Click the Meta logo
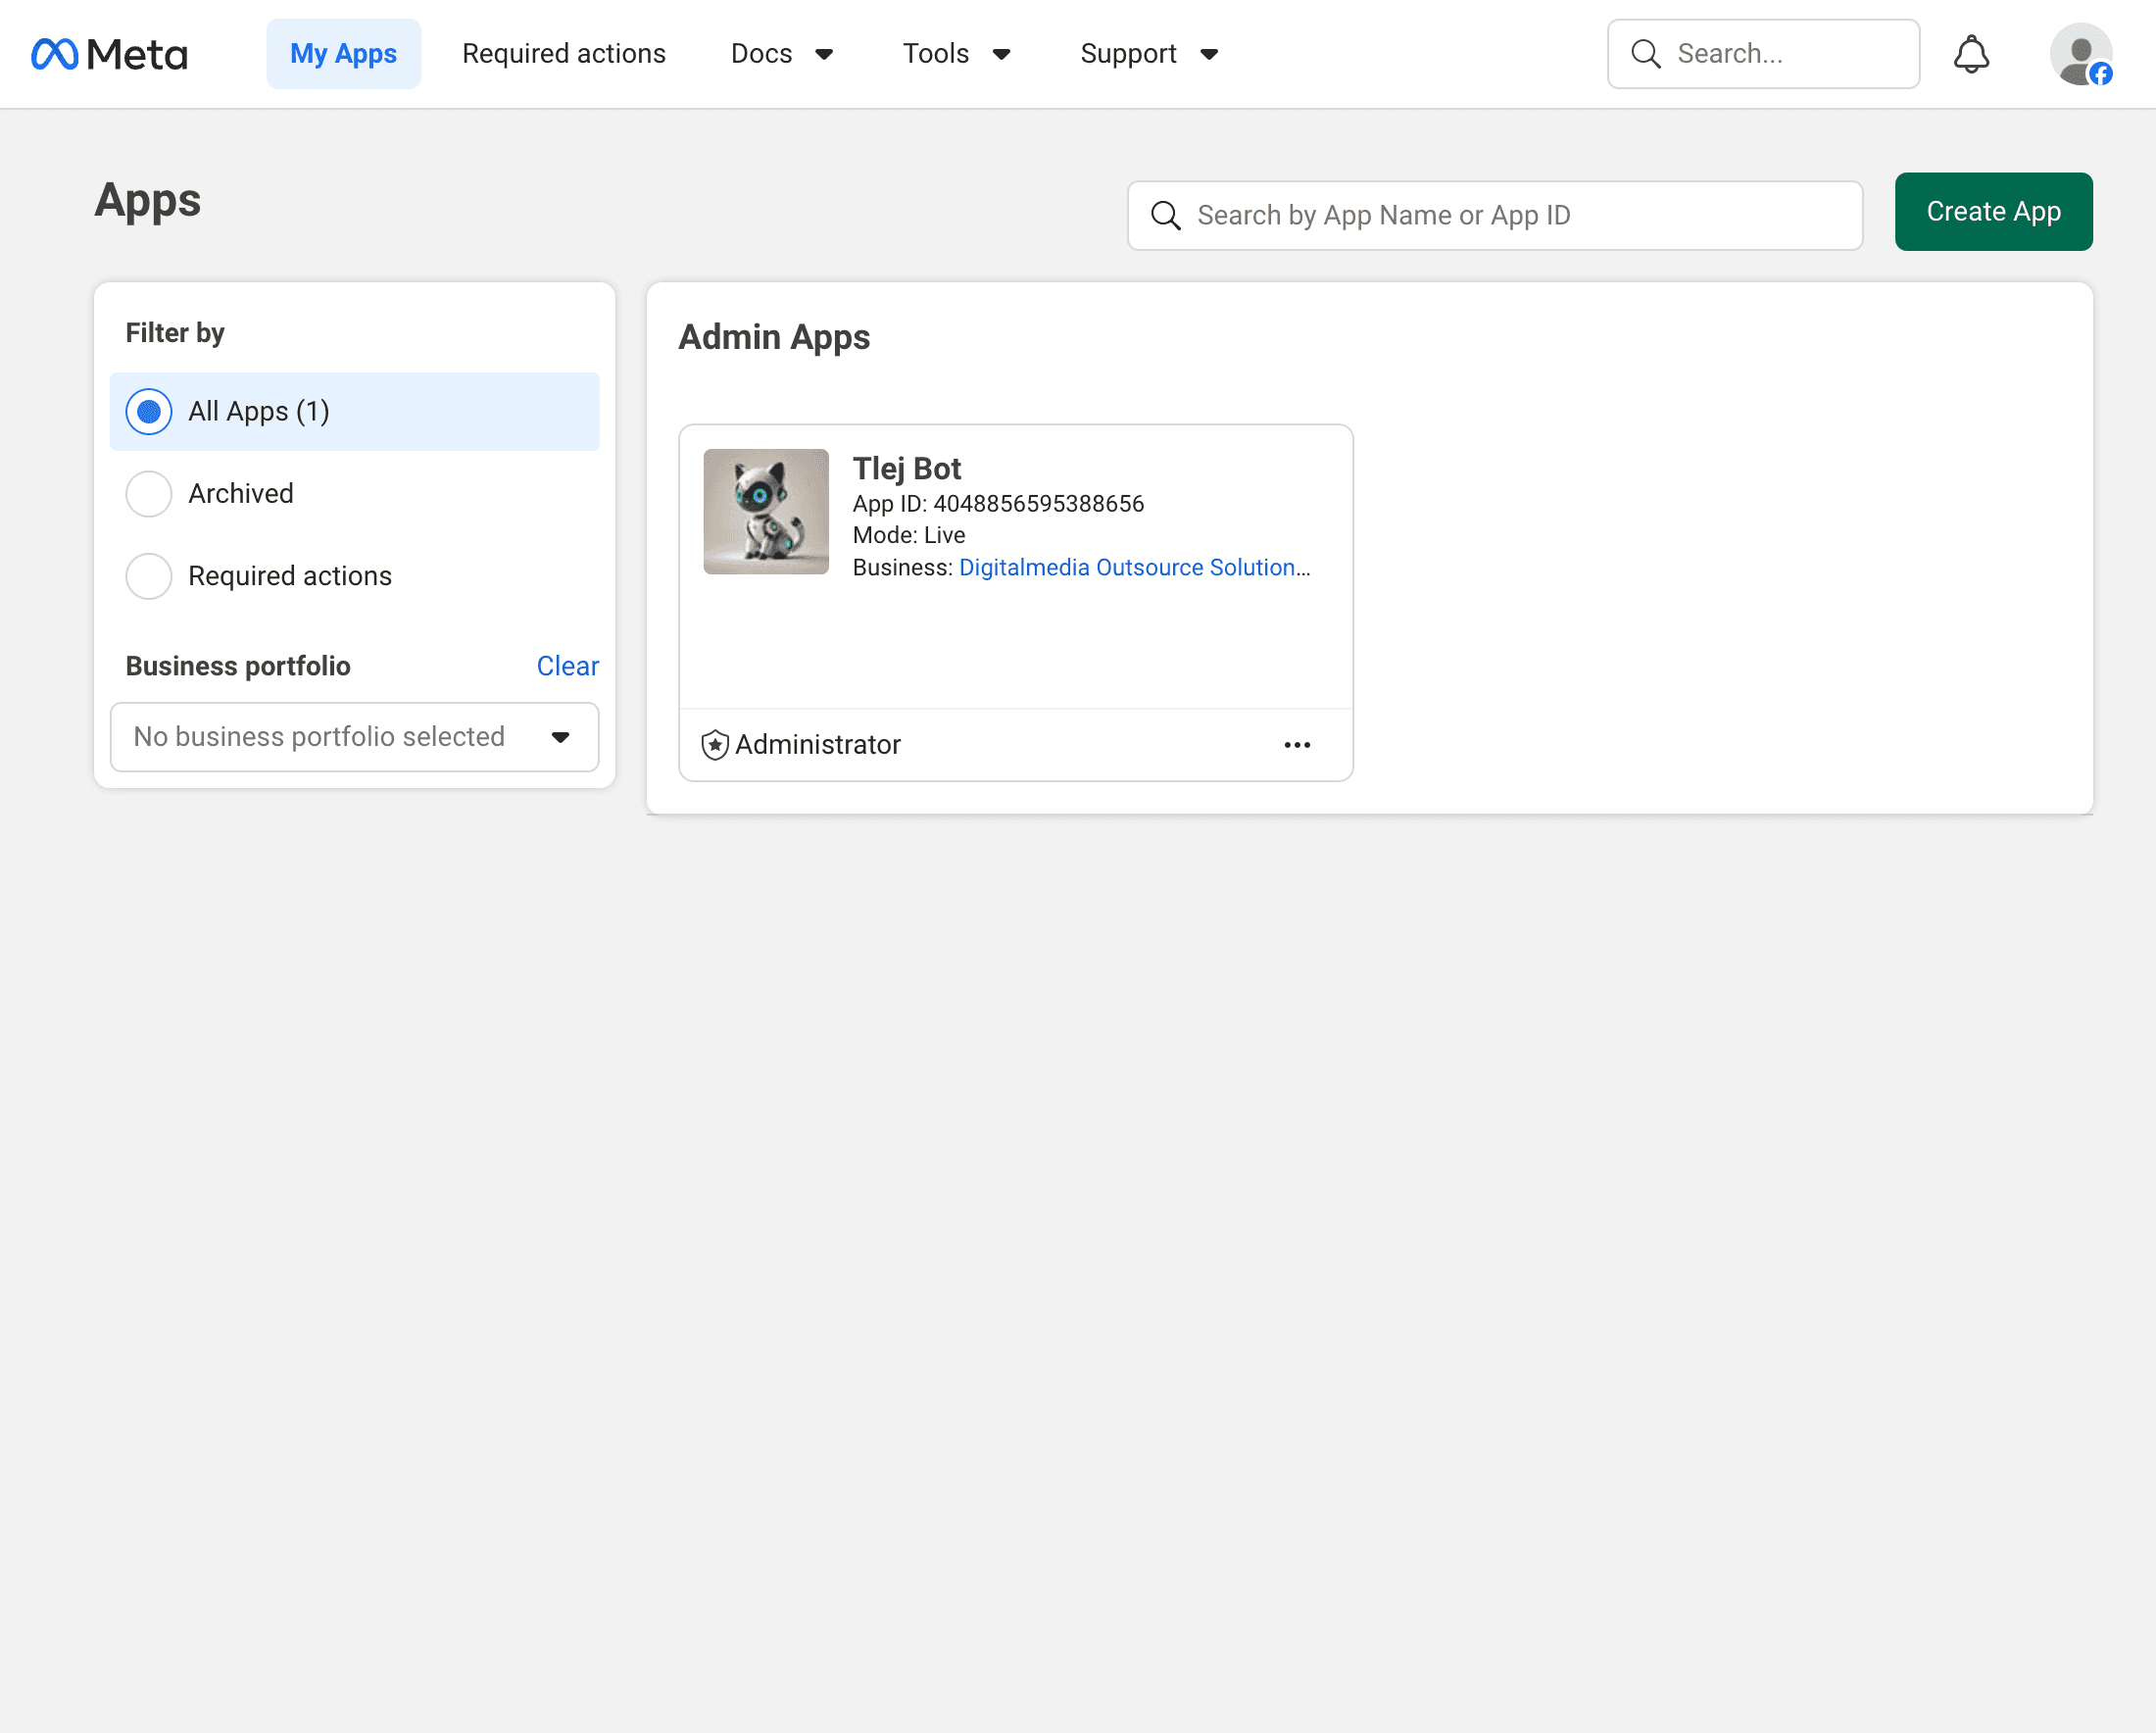Image resolution: width=2156 pixels, height=1733 pixels. coord(110,54)
